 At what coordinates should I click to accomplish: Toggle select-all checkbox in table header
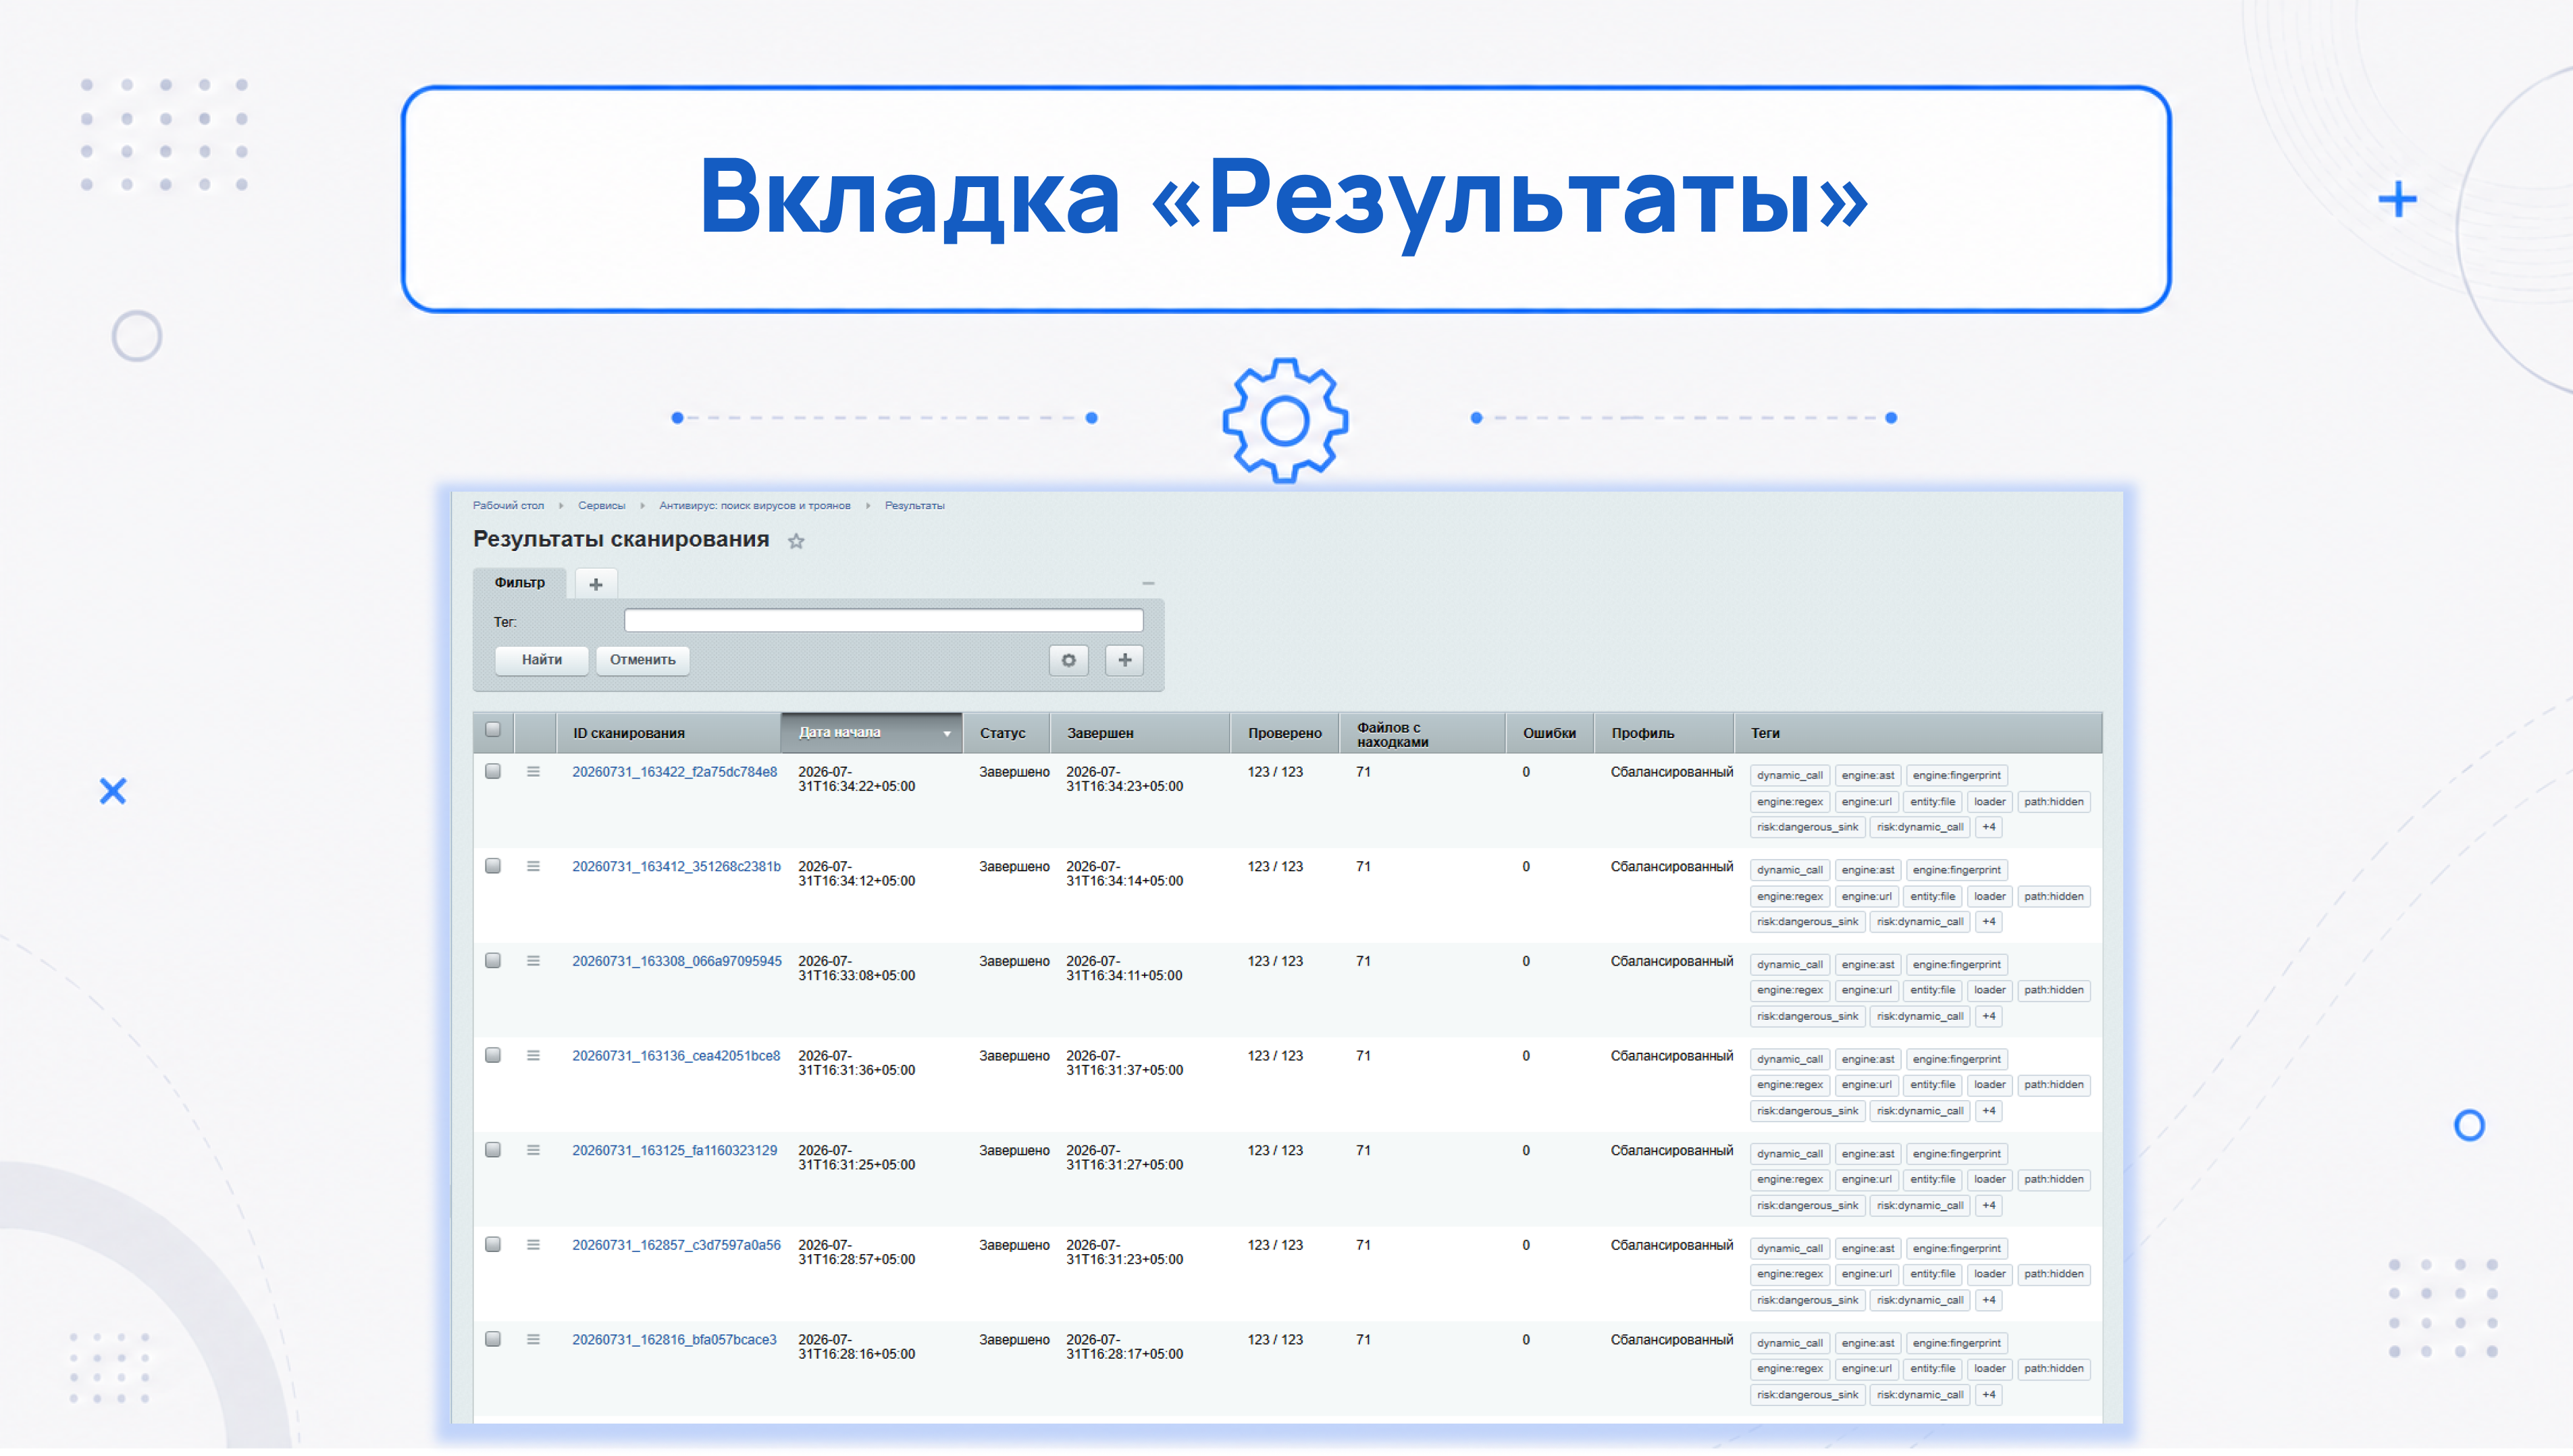[x=493, y=730]
